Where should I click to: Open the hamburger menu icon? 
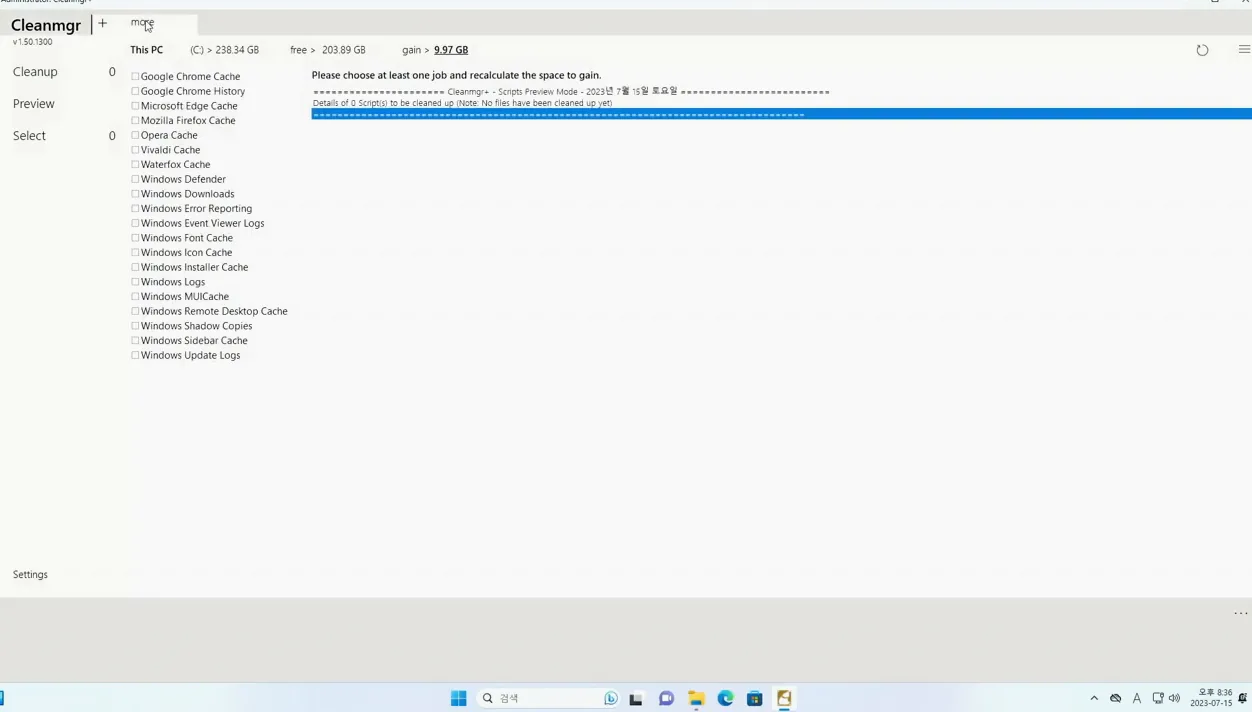pyautogui.click(x=1244, y=49)
